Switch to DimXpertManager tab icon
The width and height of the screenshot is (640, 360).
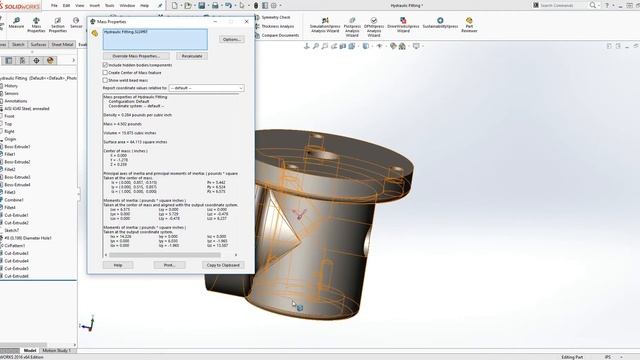pos(36,60)
